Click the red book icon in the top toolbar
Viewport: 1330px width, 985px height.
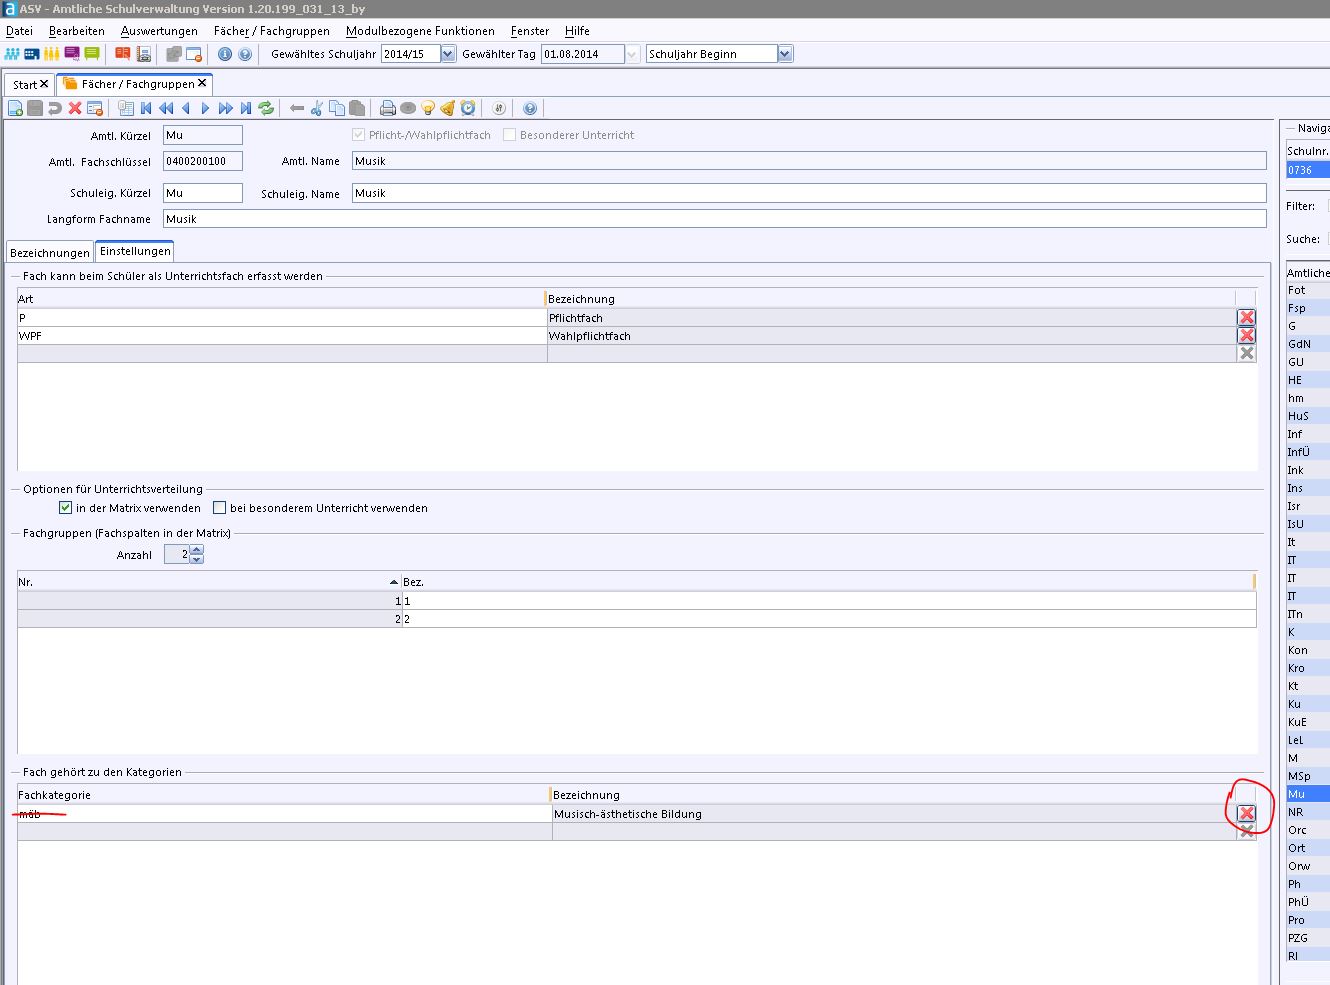click(x=123, y=54)
